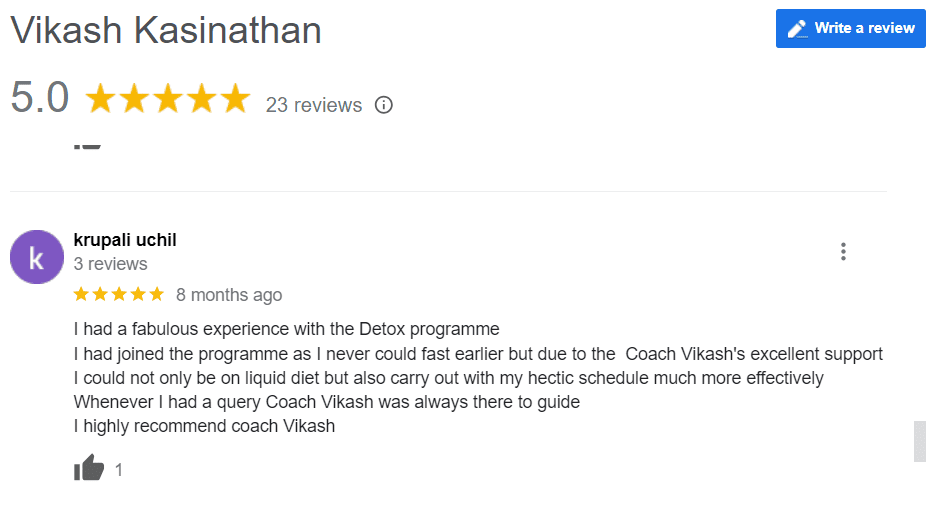Viewport: 937px width, 522px height.
Task: Click the 5.0 rating score
Action: 39,97
